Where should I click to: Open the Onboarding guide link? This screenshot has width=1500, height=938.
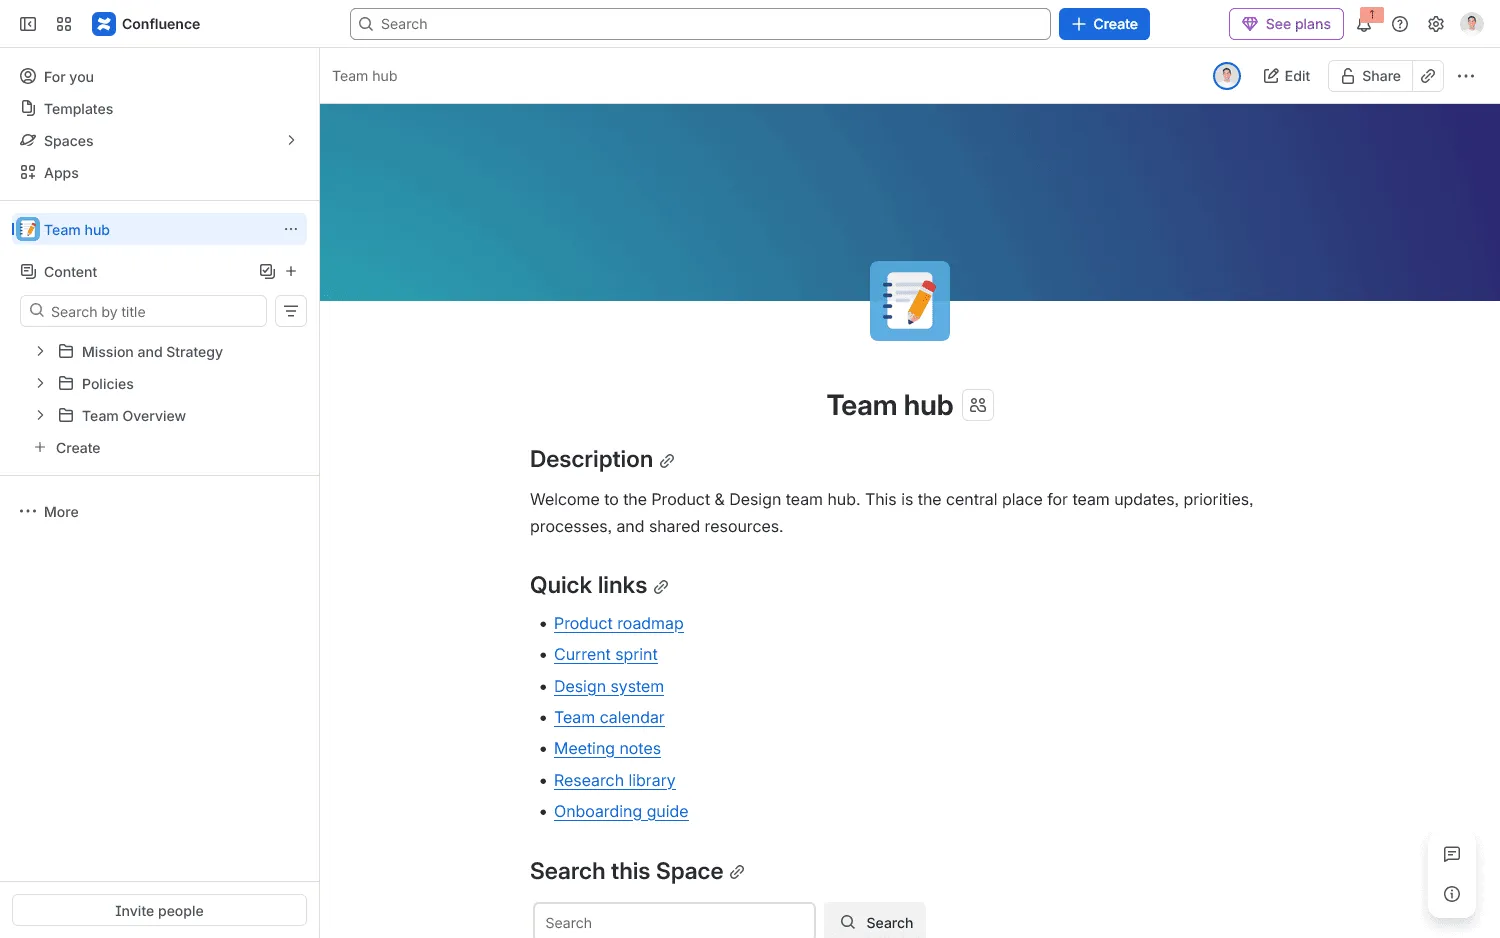621,811
